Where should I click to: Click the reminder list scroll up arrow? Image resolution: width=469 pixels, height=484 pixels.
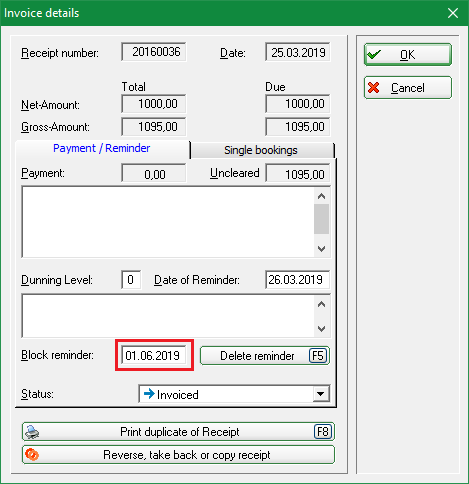click(x=321, y=304)
